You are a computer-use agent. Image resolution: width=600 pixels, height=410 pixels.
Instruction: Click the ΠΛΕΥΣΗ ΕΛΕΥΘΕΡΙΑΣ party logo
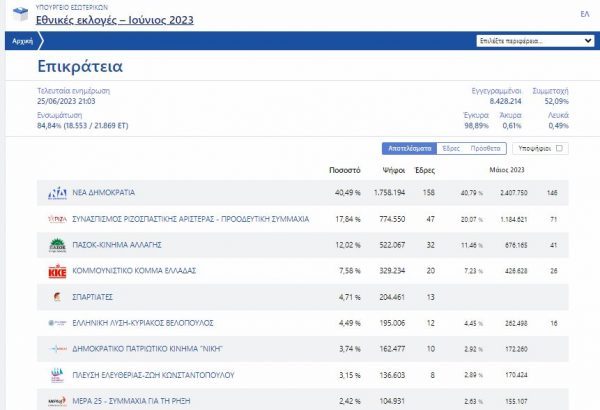coord(58,375)
